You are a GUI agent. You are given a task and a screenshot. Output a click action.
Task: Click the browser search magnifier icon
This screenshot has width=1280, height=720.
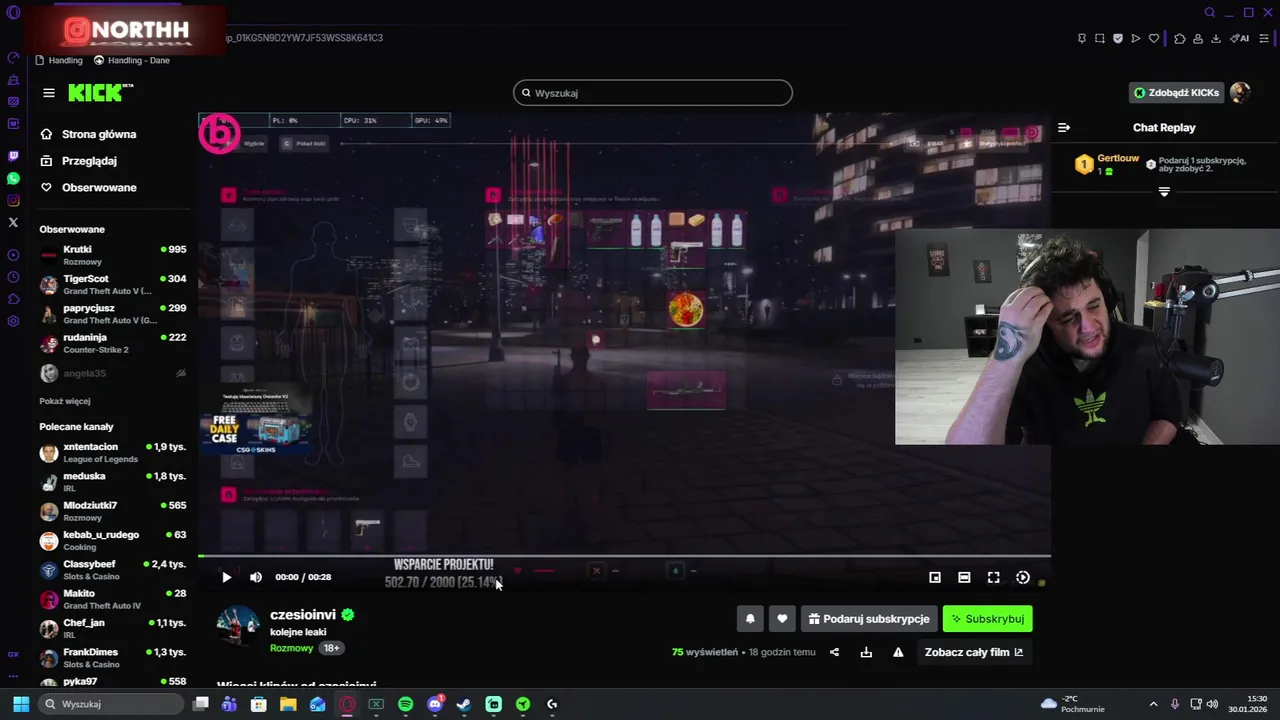click(x=1210, y=12)
